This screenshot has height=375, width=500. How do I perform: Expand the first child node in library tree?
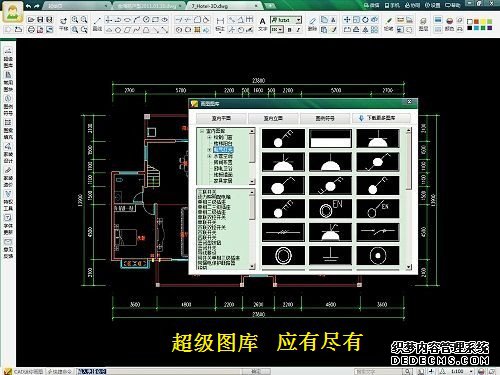click(x=209, y=137)
